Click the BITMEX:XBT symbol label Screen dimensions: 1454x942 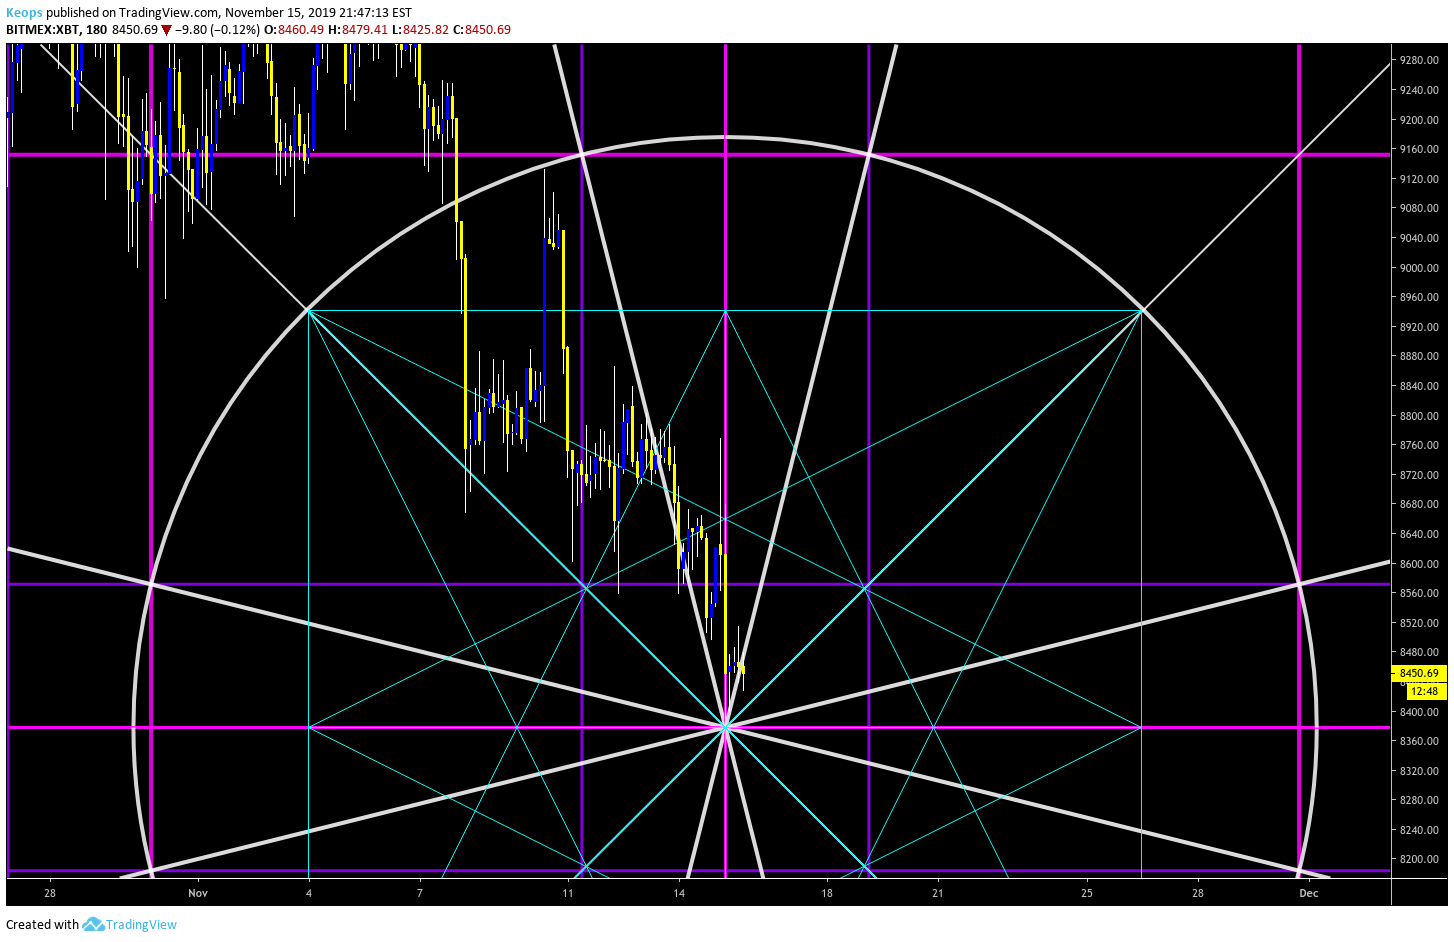click(42, 29)
